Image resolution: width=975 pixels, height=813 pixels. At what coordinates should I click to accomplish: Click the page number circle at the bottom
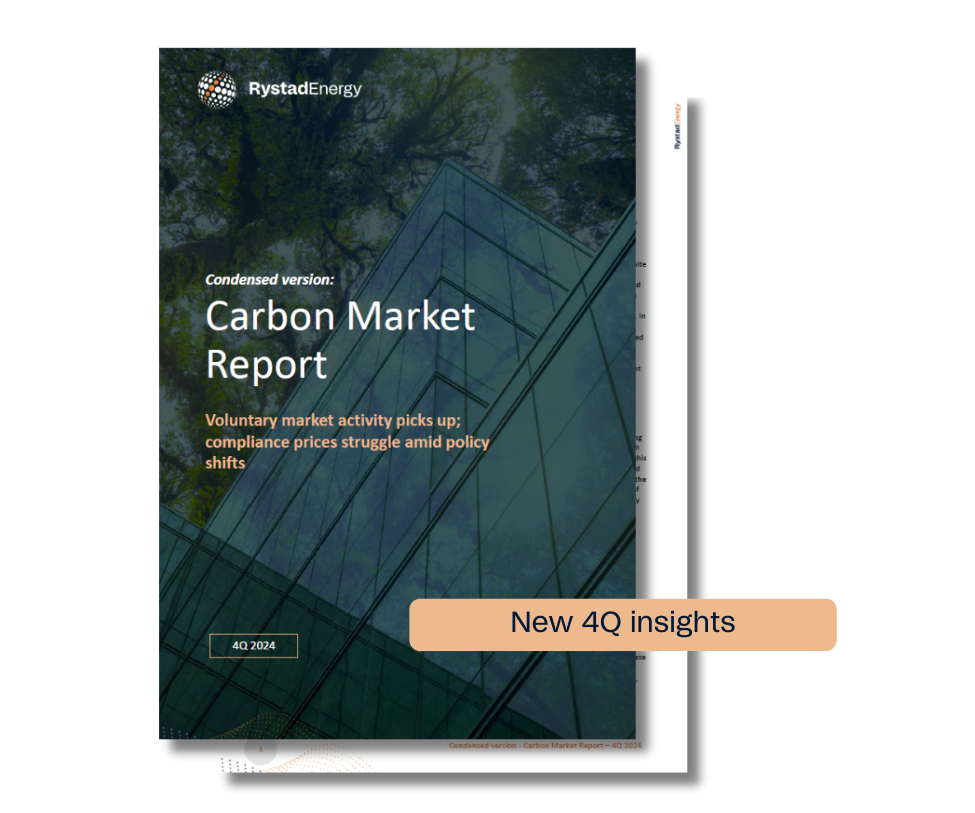(x=261, y=750)
